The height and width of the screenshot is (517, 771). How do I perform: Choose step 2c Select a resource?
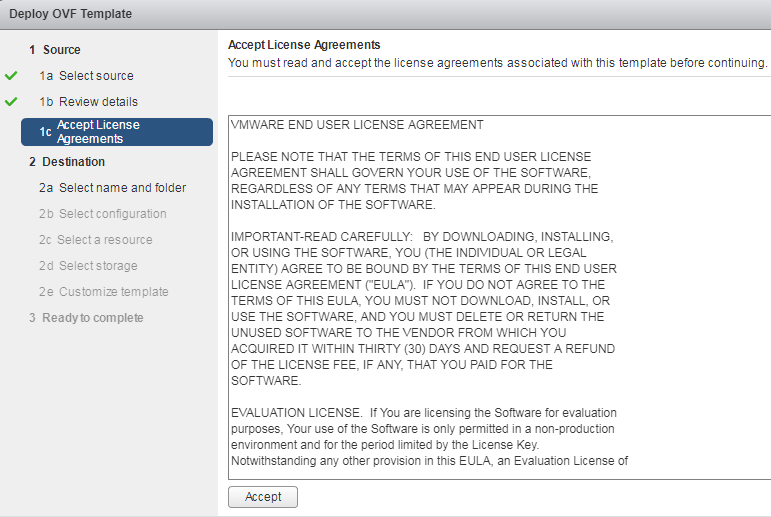[96, 240]
